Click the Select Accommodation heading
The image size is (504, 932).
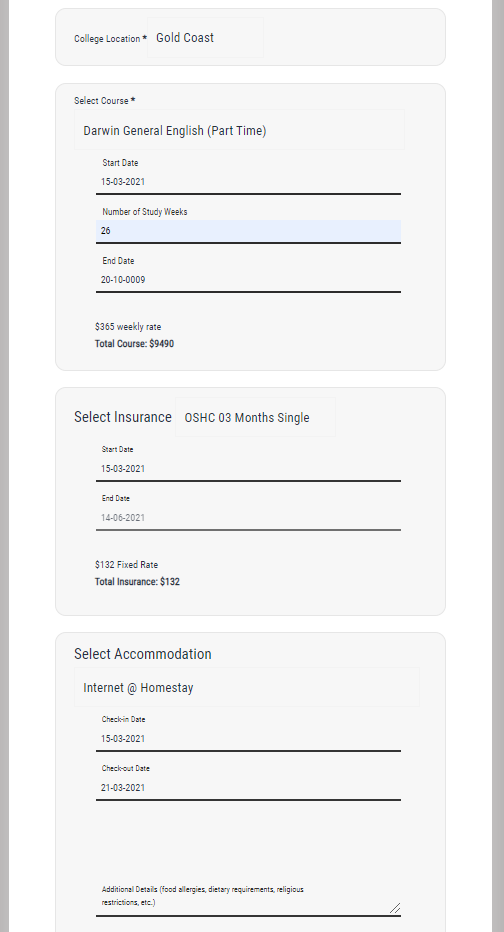click(x=143, y=654)
